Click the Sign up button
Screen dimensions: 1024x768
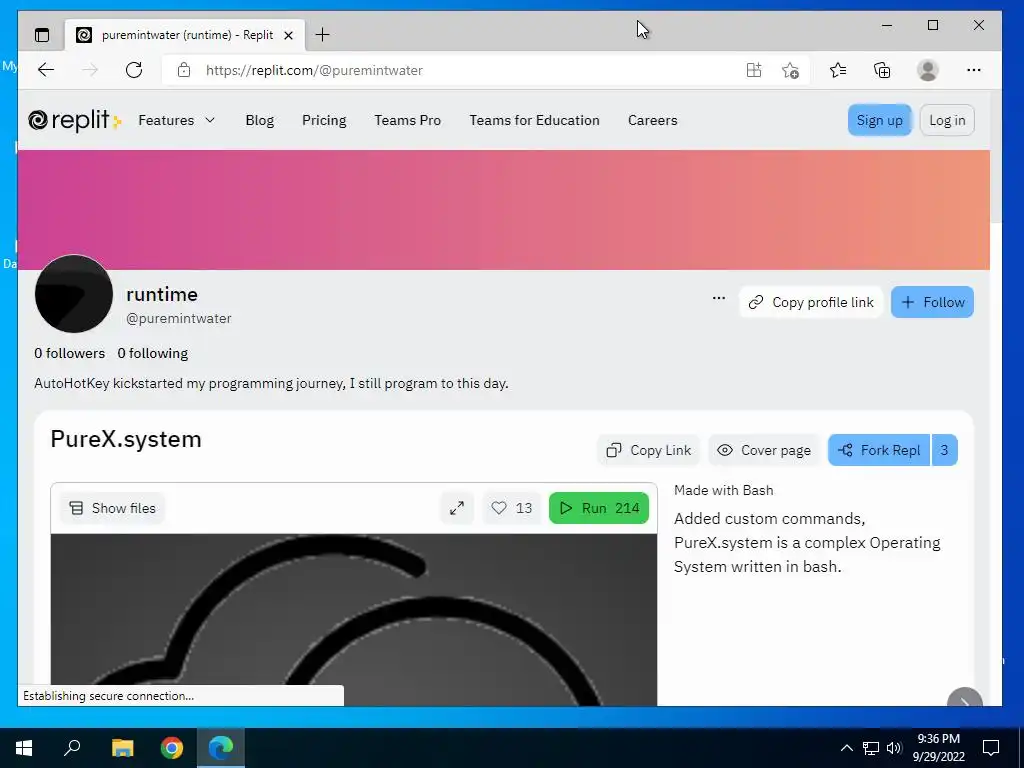pyautogui.click(x=879, y=120)
